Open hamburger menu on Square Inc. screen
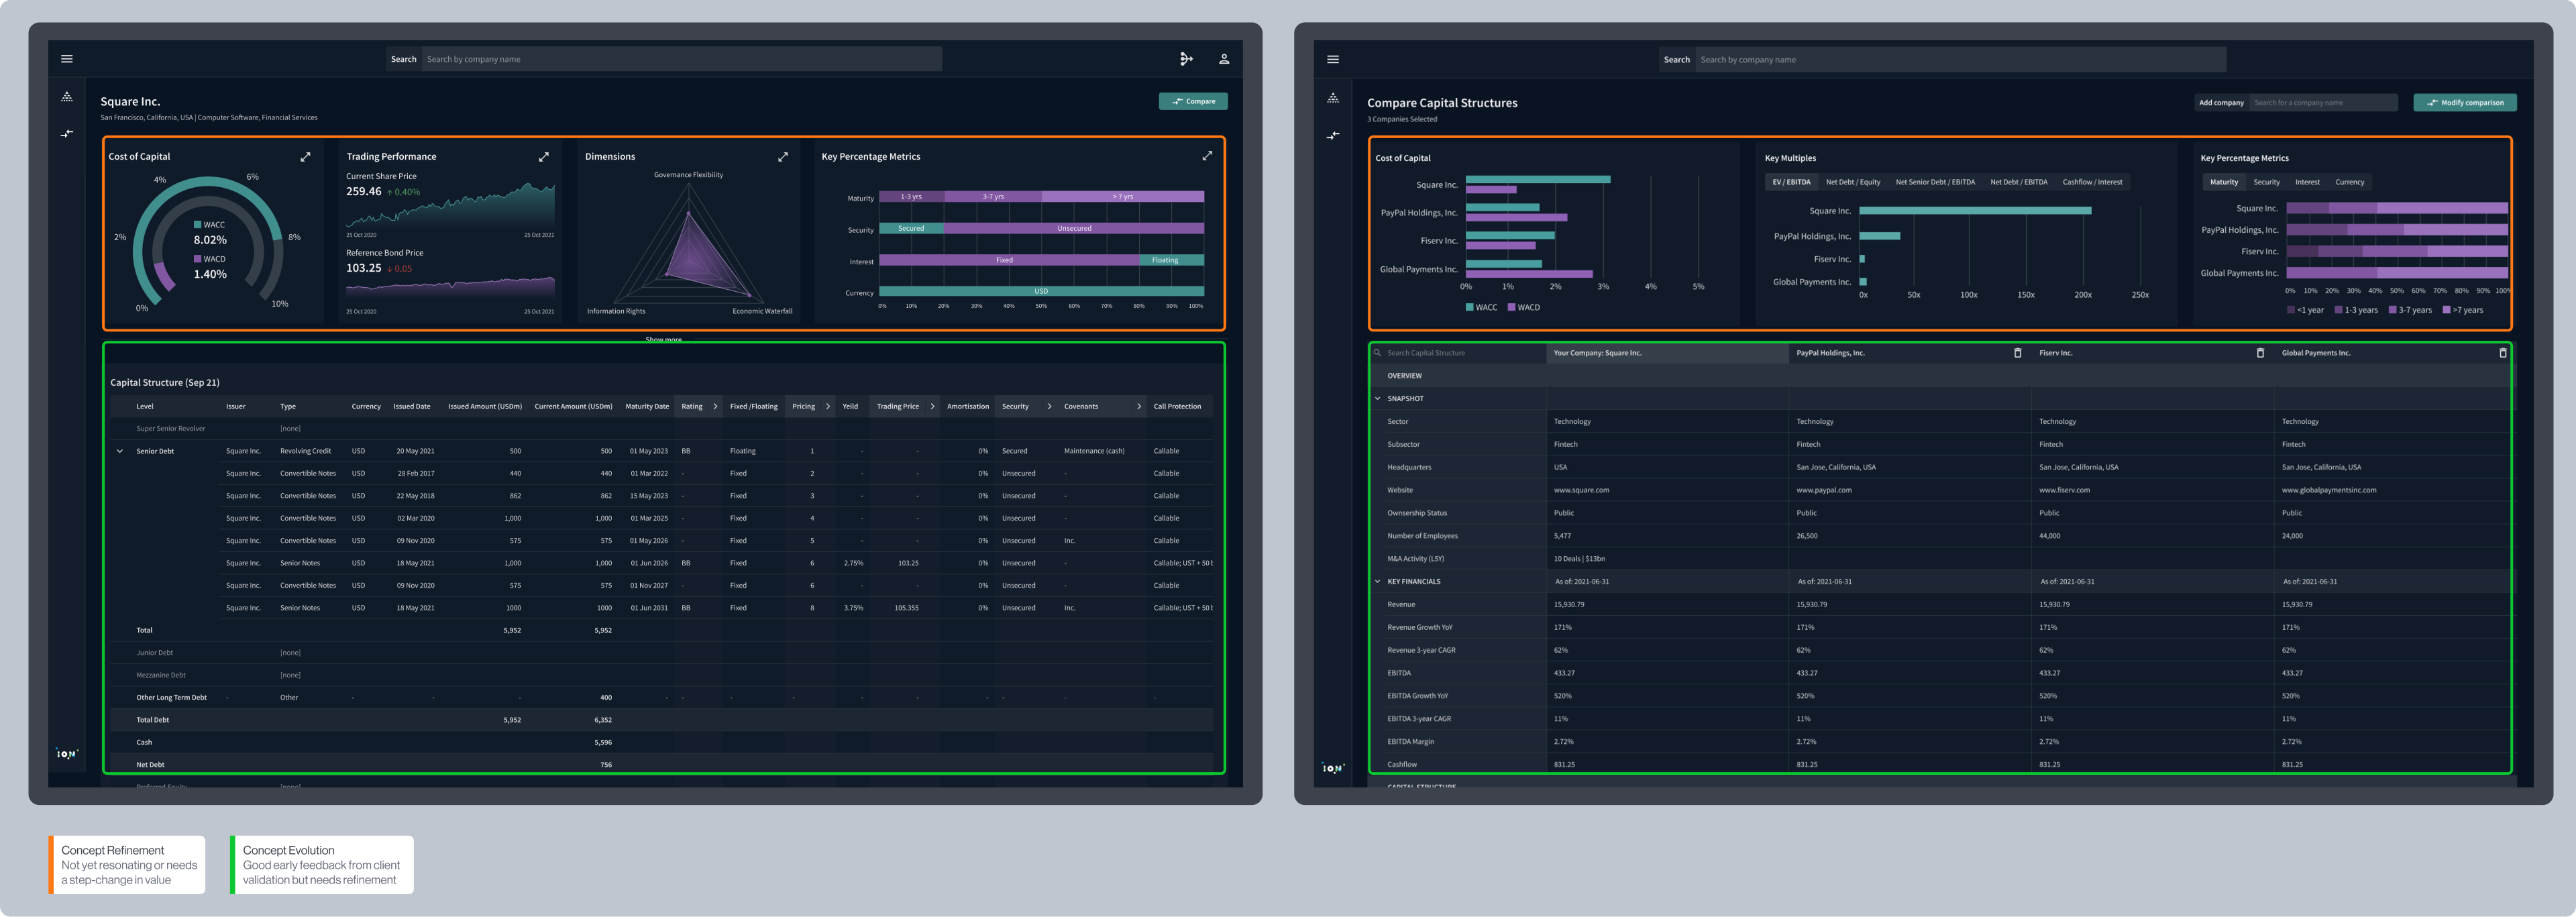Viewport: 2576px width, 917px height. tap(67, 59)
